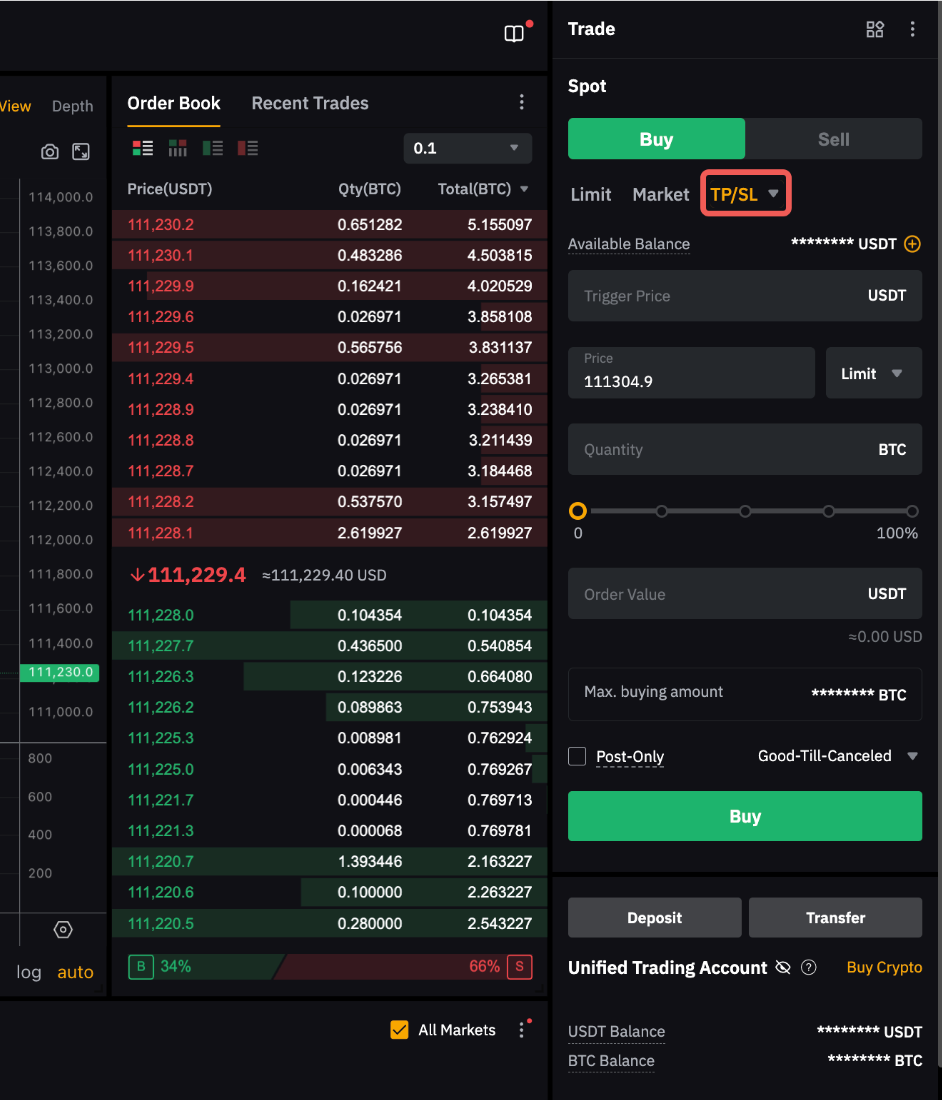This screenshot has height=1100, width=942.
Task: Toggle balance visibility eye icon
Action: click(x=783, y=967)
